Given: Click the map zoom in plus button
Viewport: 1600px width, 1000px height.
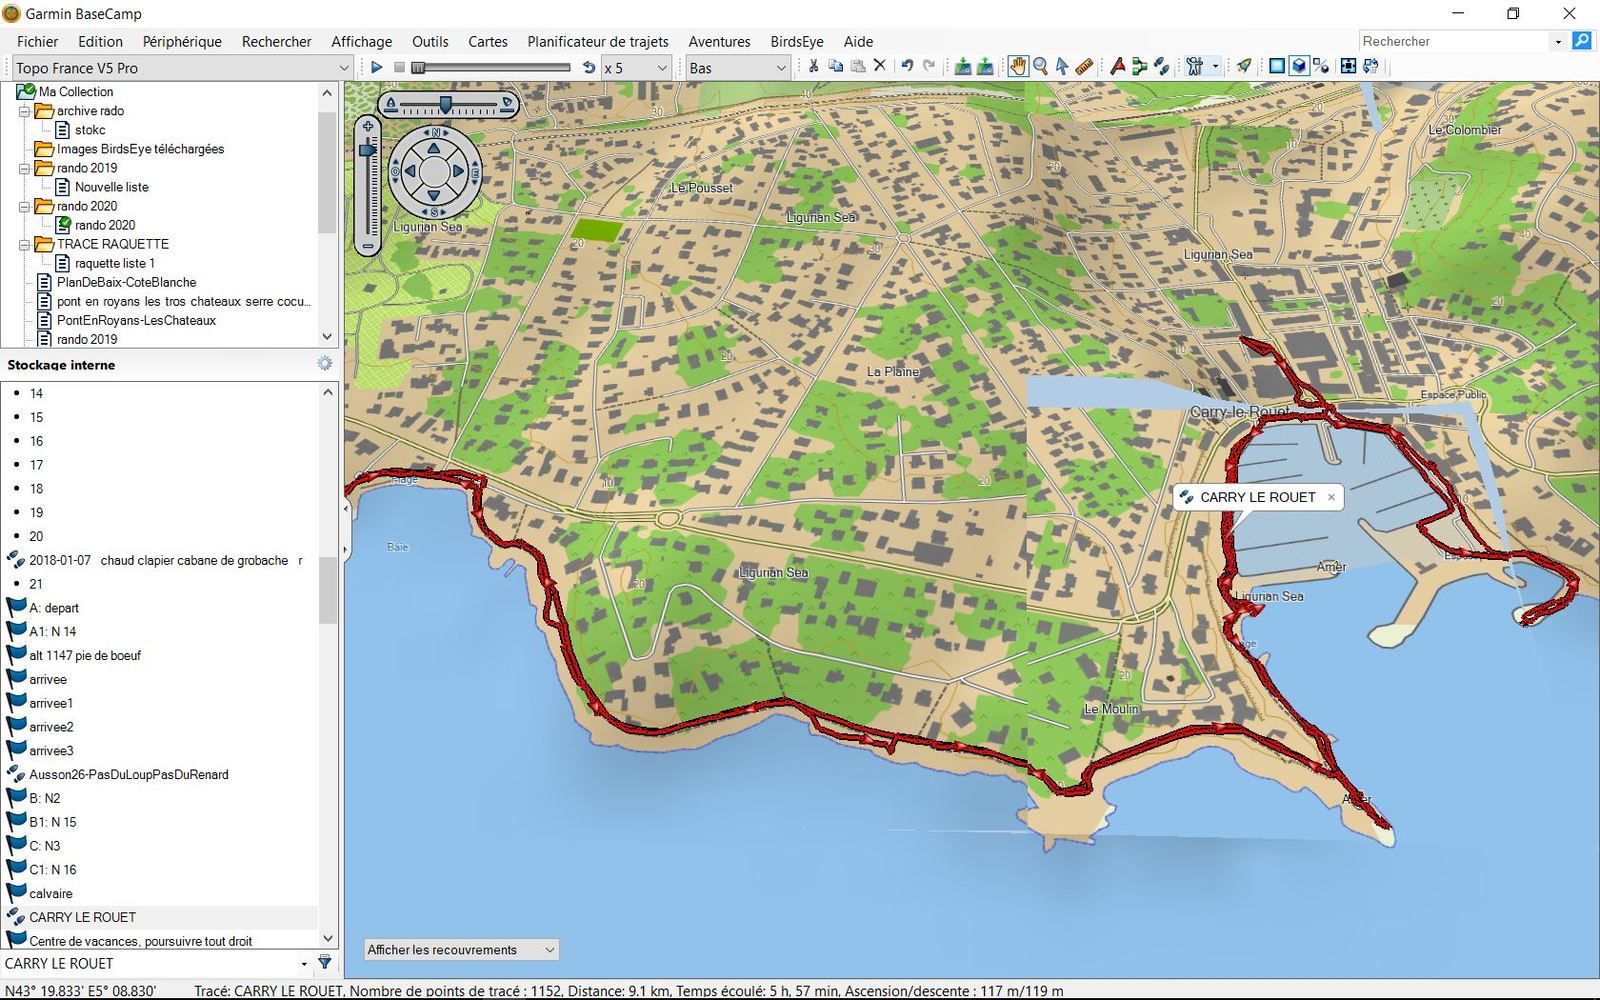Looking at the screenshot, I should [368, 127].
